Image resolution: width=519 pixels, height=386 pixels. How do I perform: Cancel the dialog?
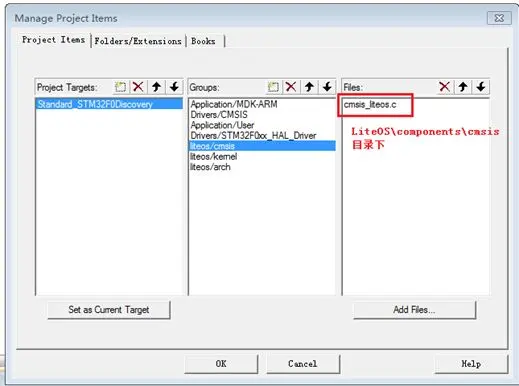(303, 364)
